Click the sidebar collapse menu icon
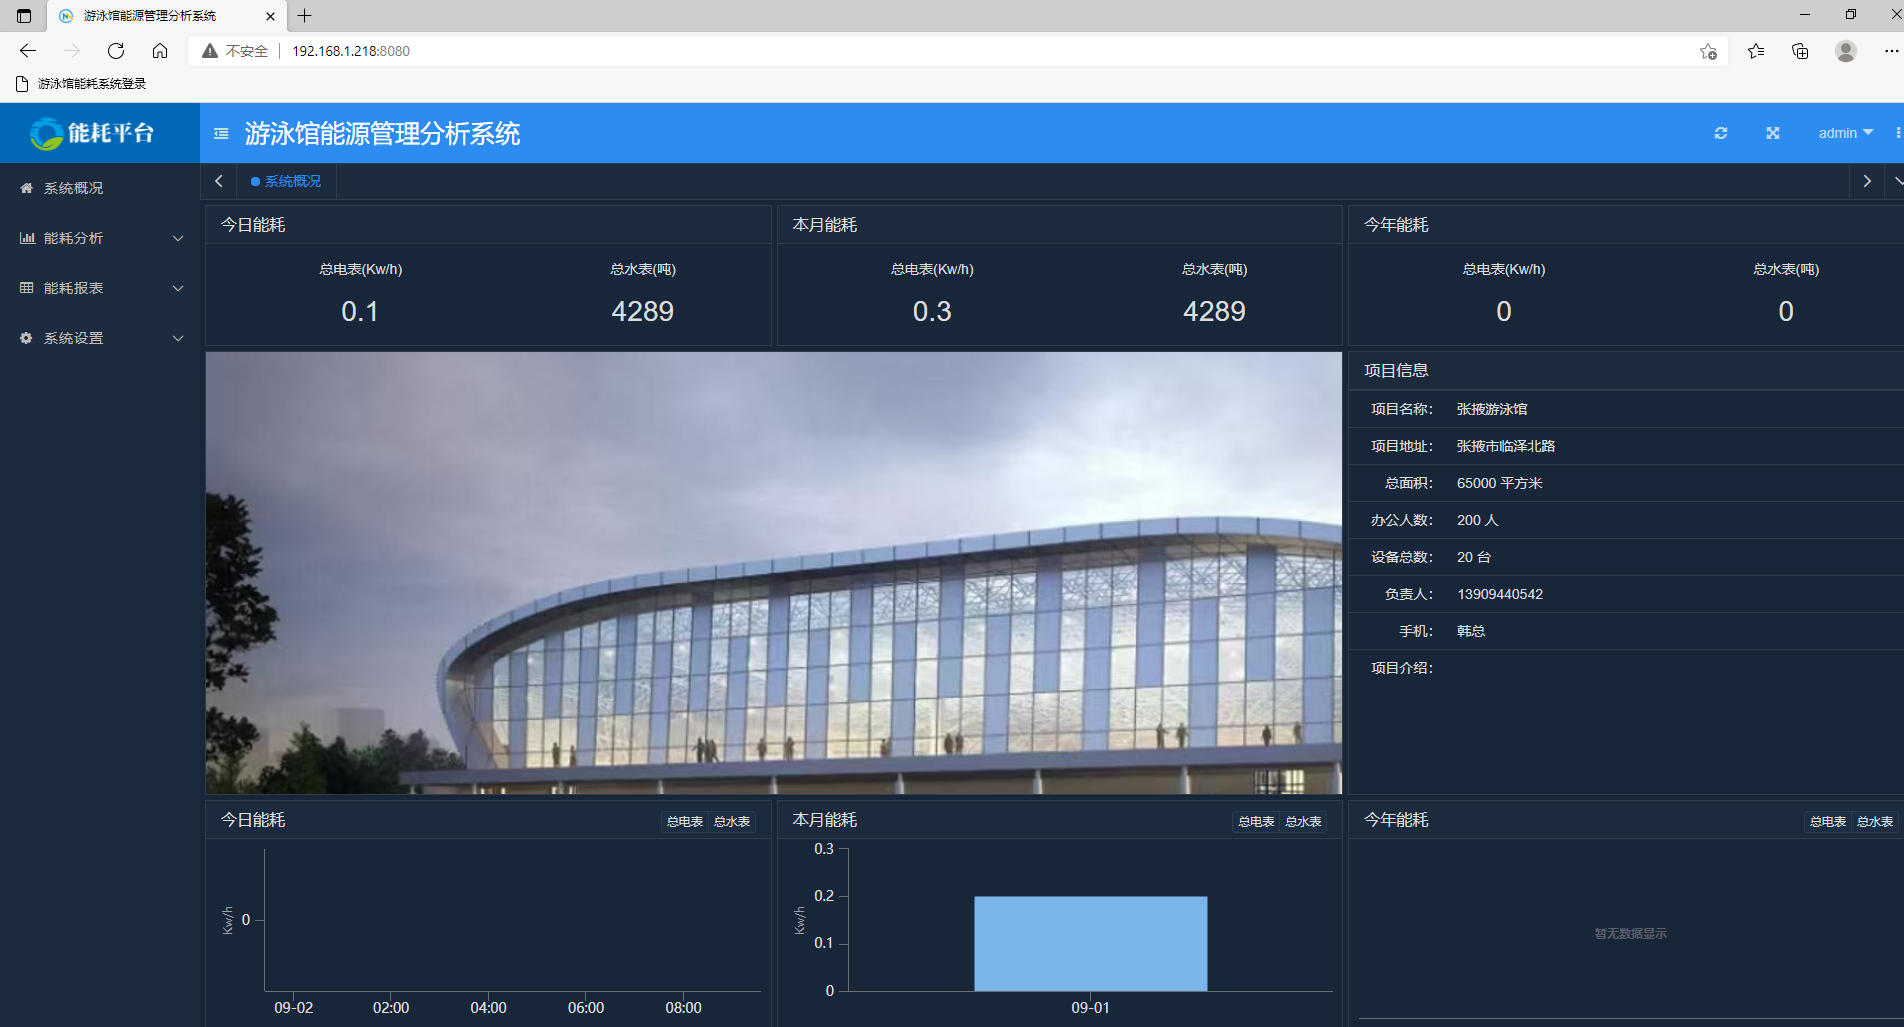 coord(221,133)
